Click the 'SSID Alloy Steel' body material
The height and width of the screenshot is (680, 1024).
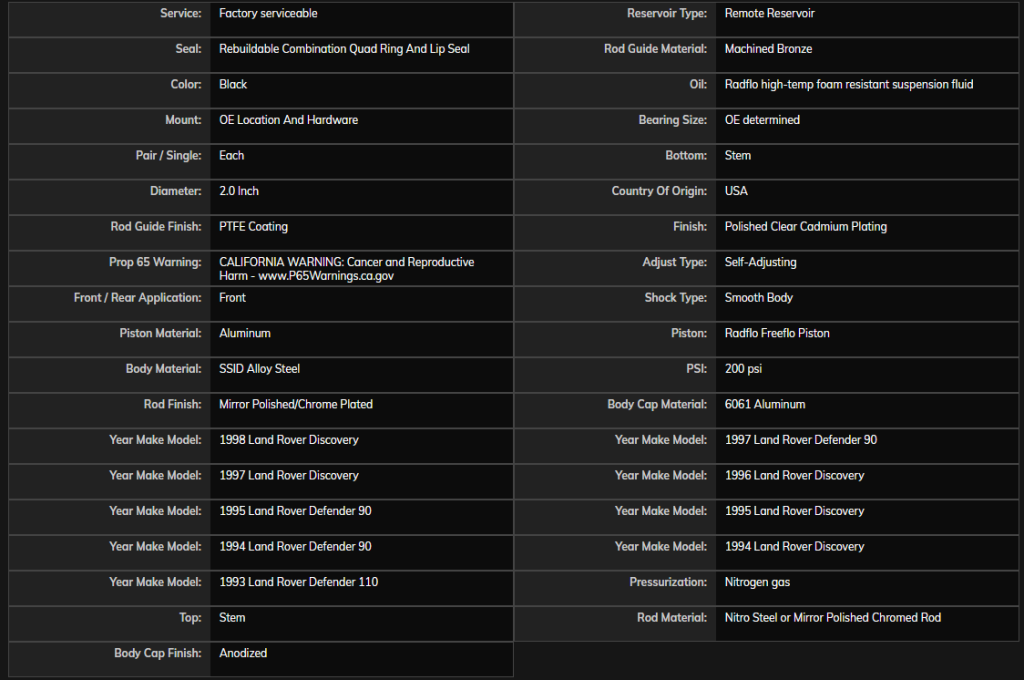[x=259, y=368]
